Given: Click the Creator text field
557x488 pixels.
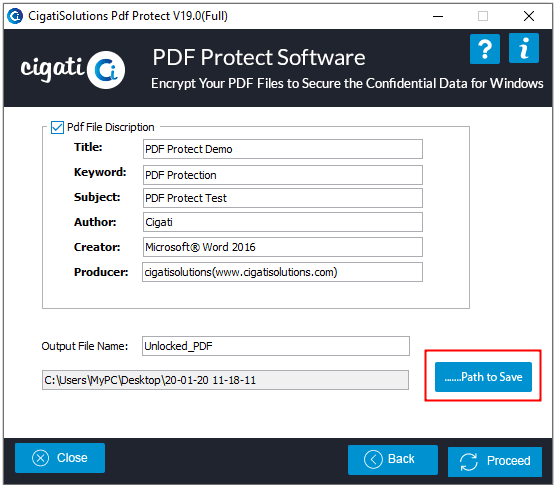Looking at the screenshot, I should [283, 247].
